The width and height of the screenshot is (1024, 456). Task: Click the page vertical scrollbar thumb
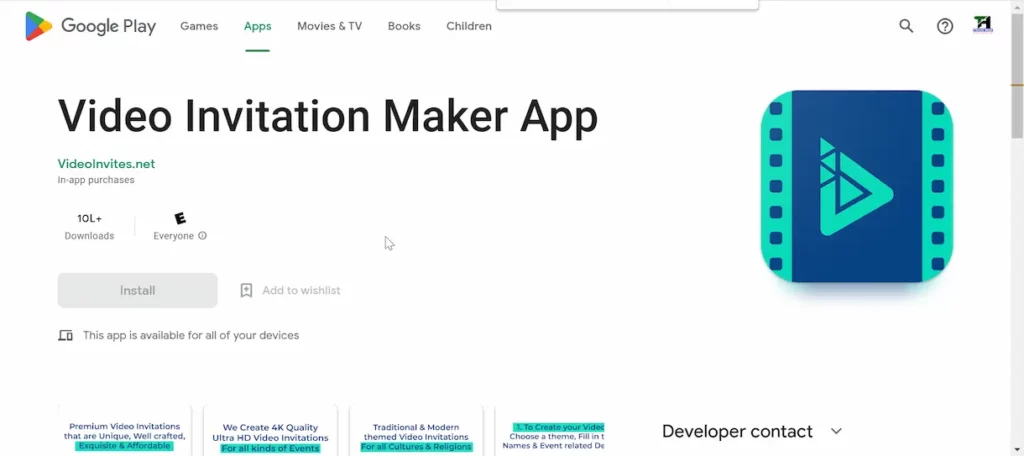point(1017,75)
